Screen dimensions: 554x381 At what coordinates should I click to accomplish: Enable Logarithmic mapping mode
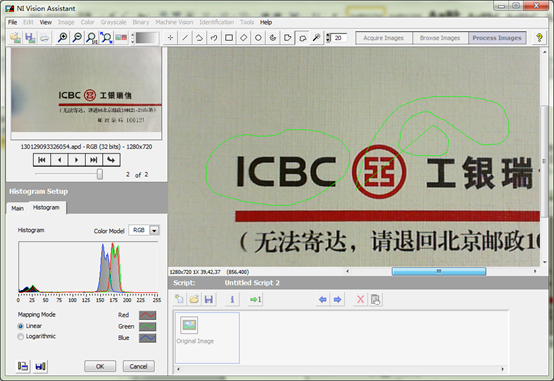coord(20,336)
